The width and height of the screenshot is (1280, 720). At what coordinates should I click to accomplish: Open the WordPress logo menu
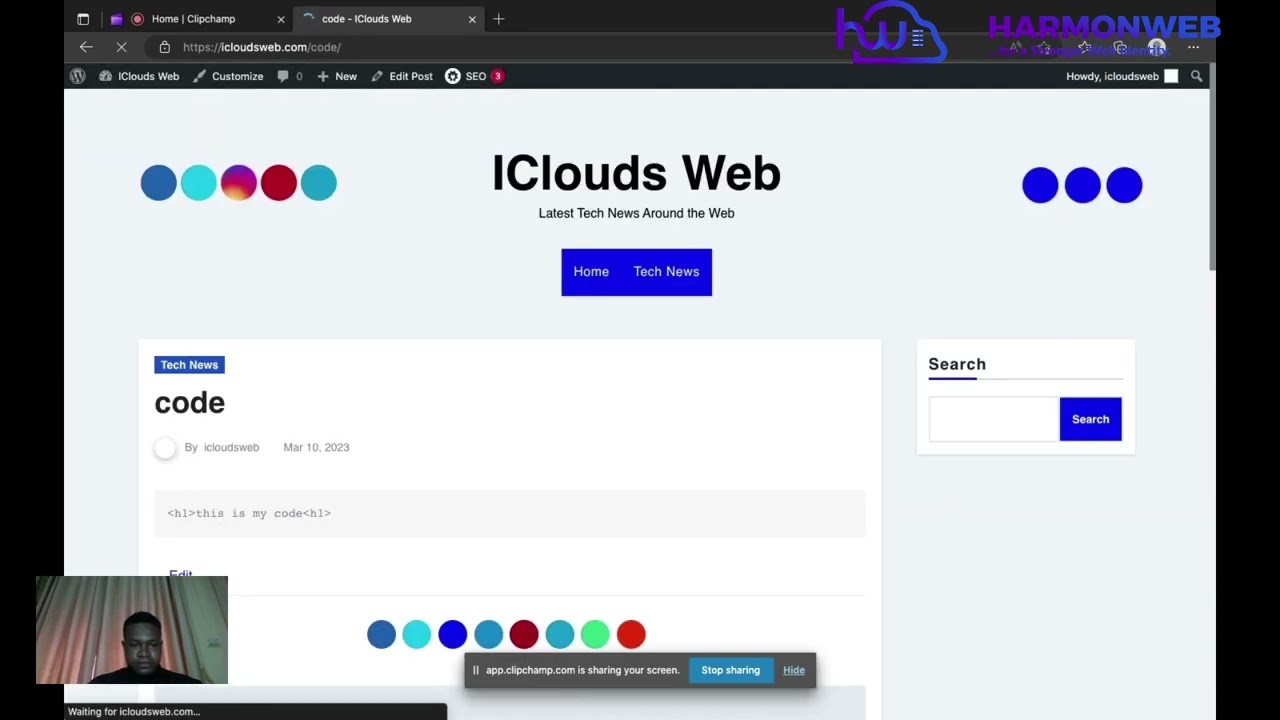(x=78, y=76)
